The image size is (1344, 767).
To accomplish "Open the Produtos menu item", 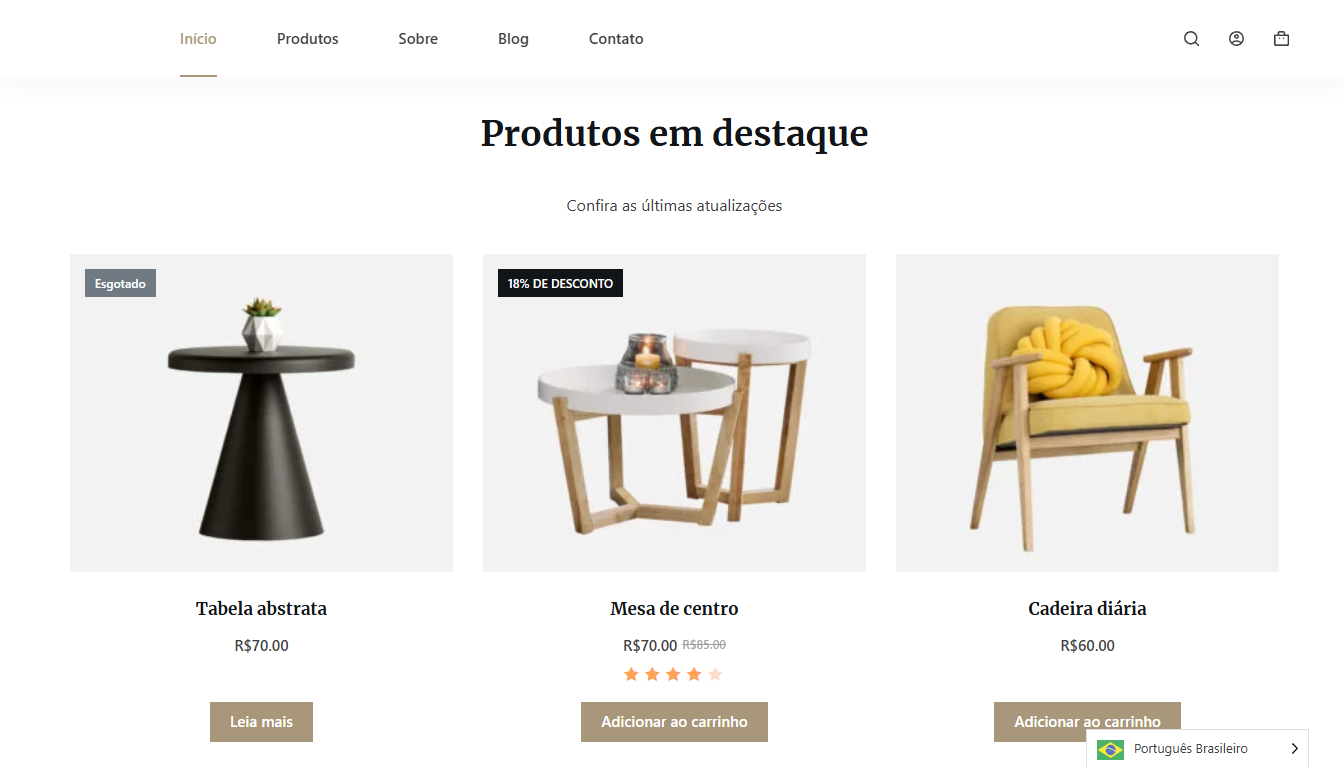I will pyautogui.click(x=308, y=39).
